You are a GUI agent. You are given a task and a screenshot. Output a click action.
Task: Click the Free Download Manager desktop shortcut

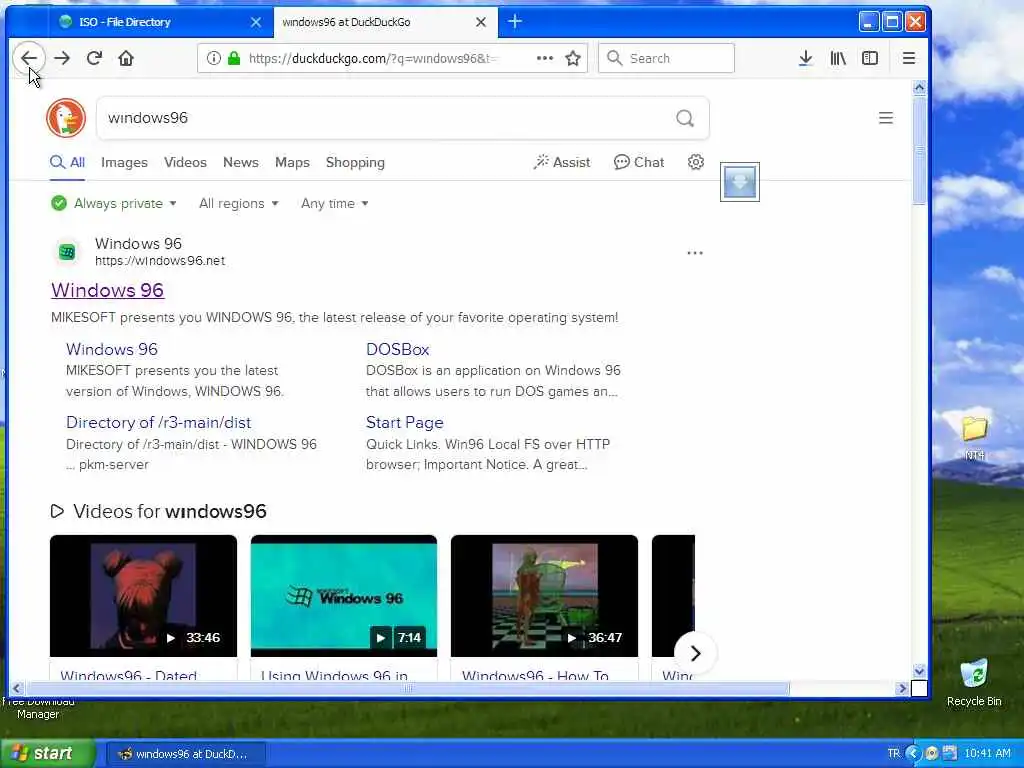click(38, 707)
